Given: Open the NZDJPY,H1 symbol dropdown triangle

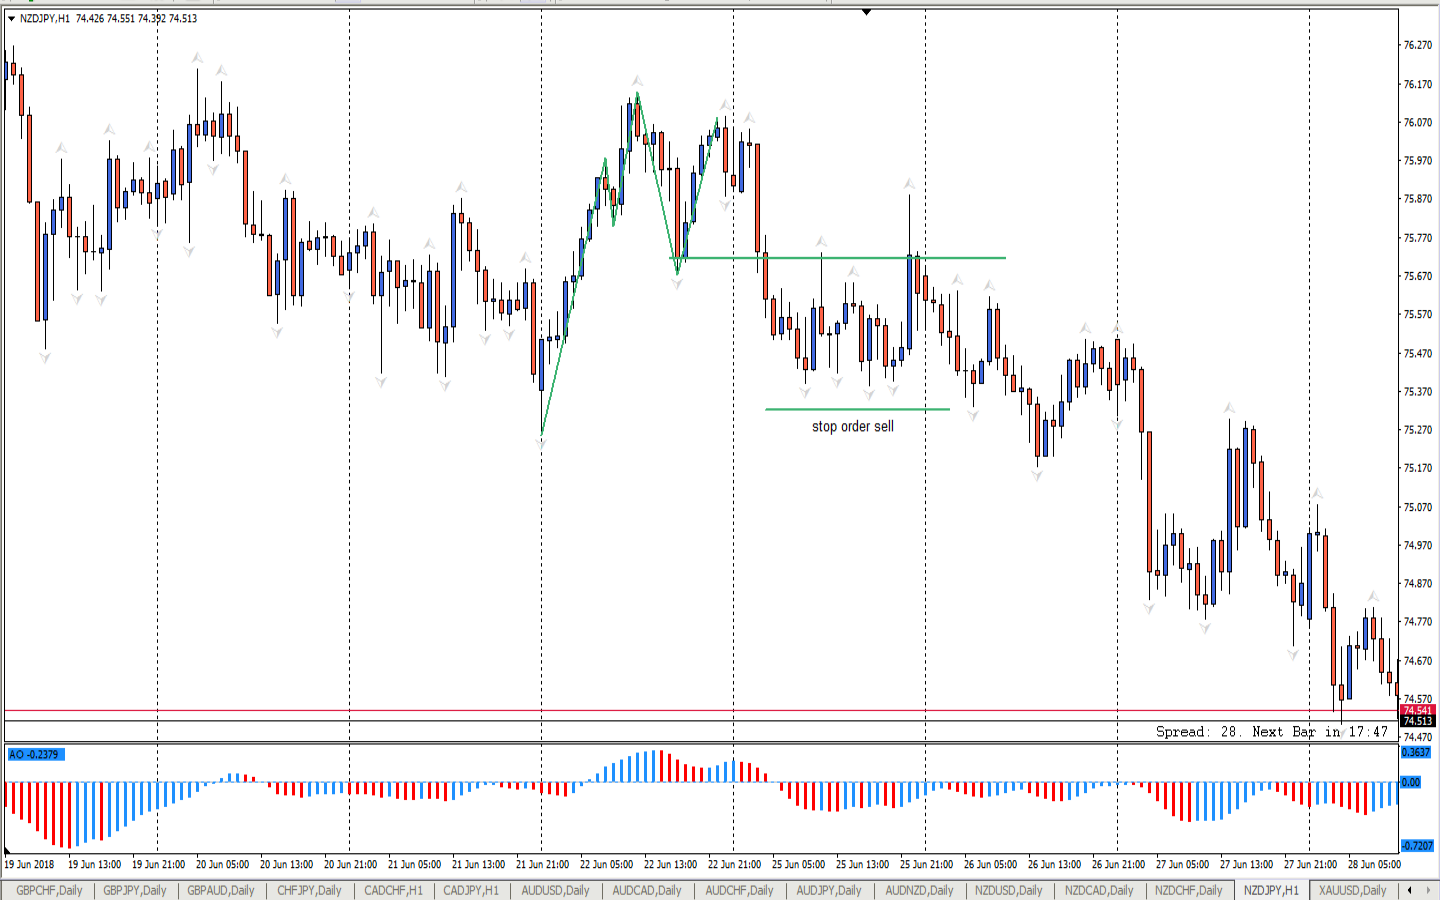Looking at the screenshot, I should pyautogui.click(x=11, y=18).
